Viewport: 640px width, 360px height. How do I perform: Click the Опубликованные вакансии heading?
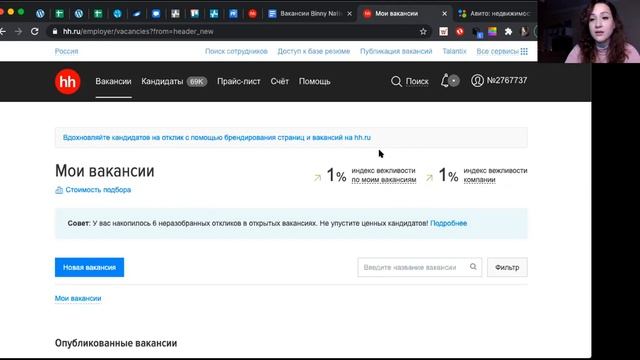(116, 343)
